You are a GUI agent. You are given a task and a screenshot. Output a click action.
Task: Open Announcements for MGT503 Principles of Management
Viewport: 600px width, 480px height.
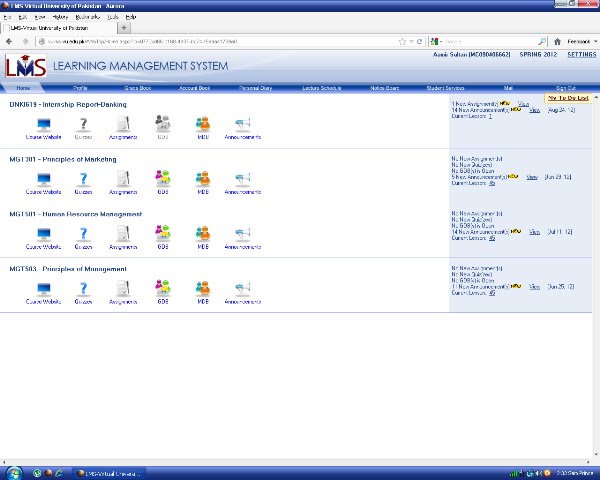[x=243, y=293]
